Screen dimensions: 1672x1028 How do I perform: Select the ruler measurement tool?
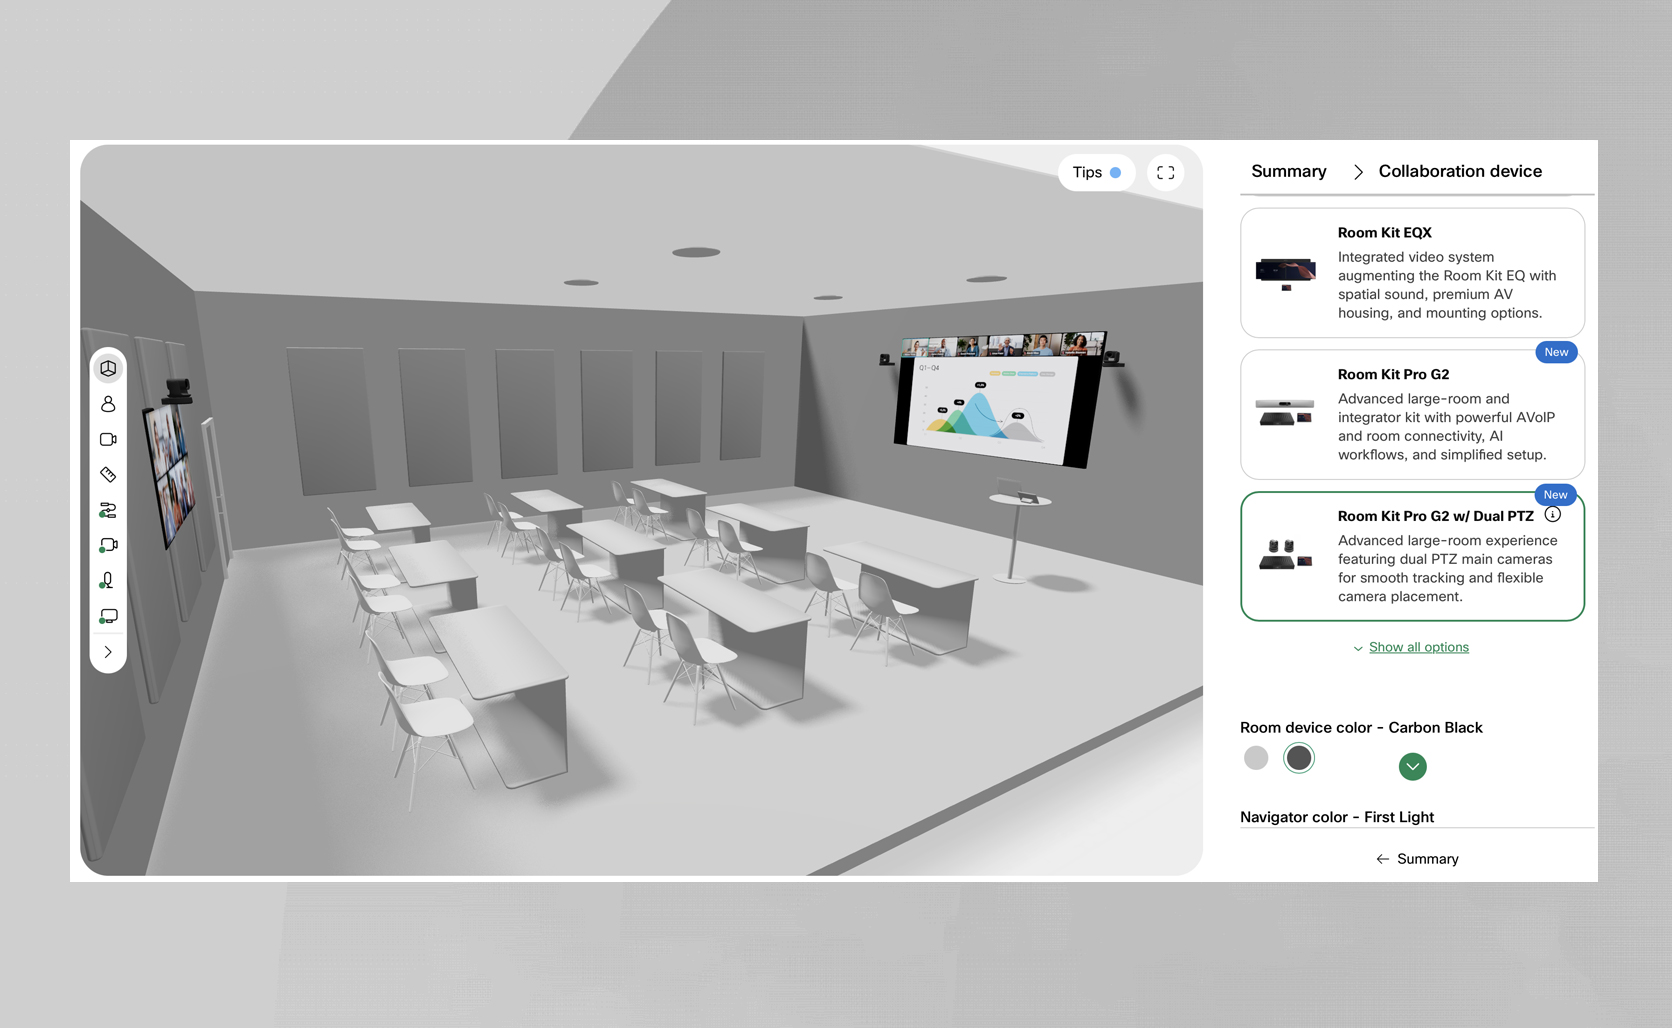[x=108, y=475]
